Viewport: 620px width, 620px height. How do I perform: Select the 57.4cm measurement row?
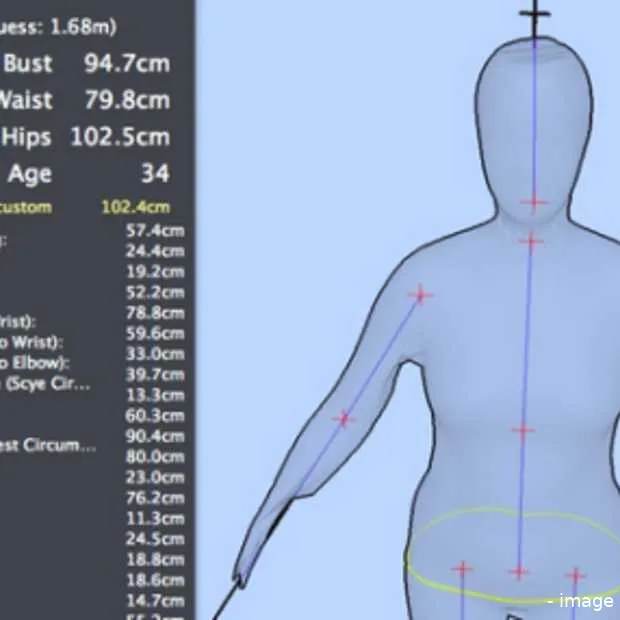155,230
